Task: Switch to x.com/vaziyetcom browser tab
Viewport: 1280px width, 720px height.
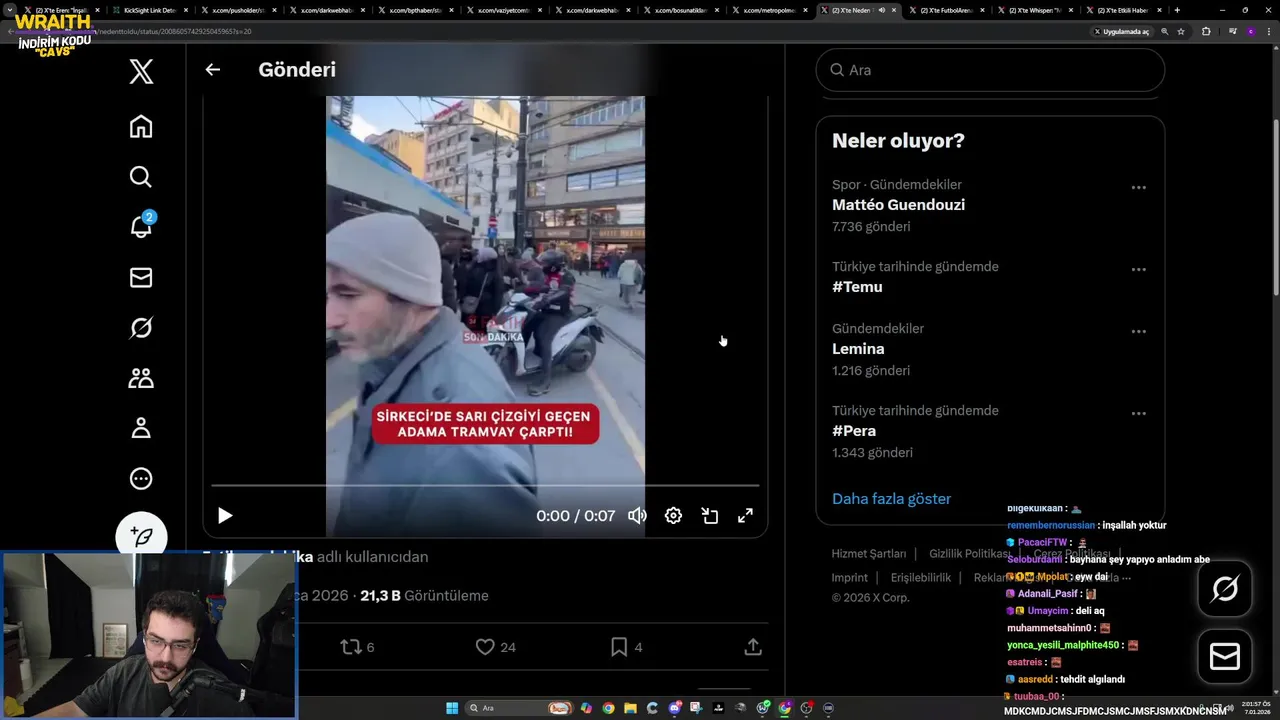Action: click(503, 10)
